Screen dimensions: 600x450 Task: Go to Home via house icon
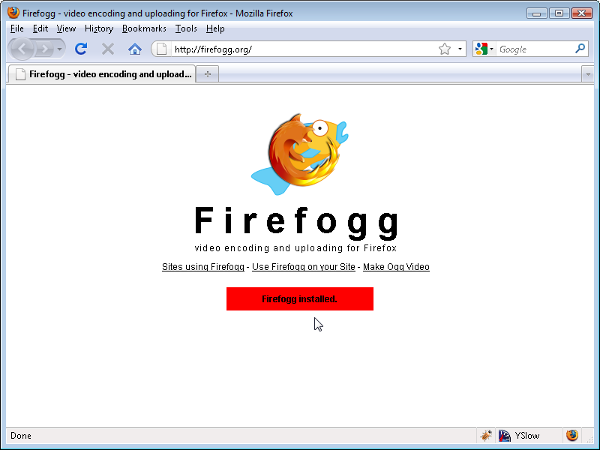[135, 49]
